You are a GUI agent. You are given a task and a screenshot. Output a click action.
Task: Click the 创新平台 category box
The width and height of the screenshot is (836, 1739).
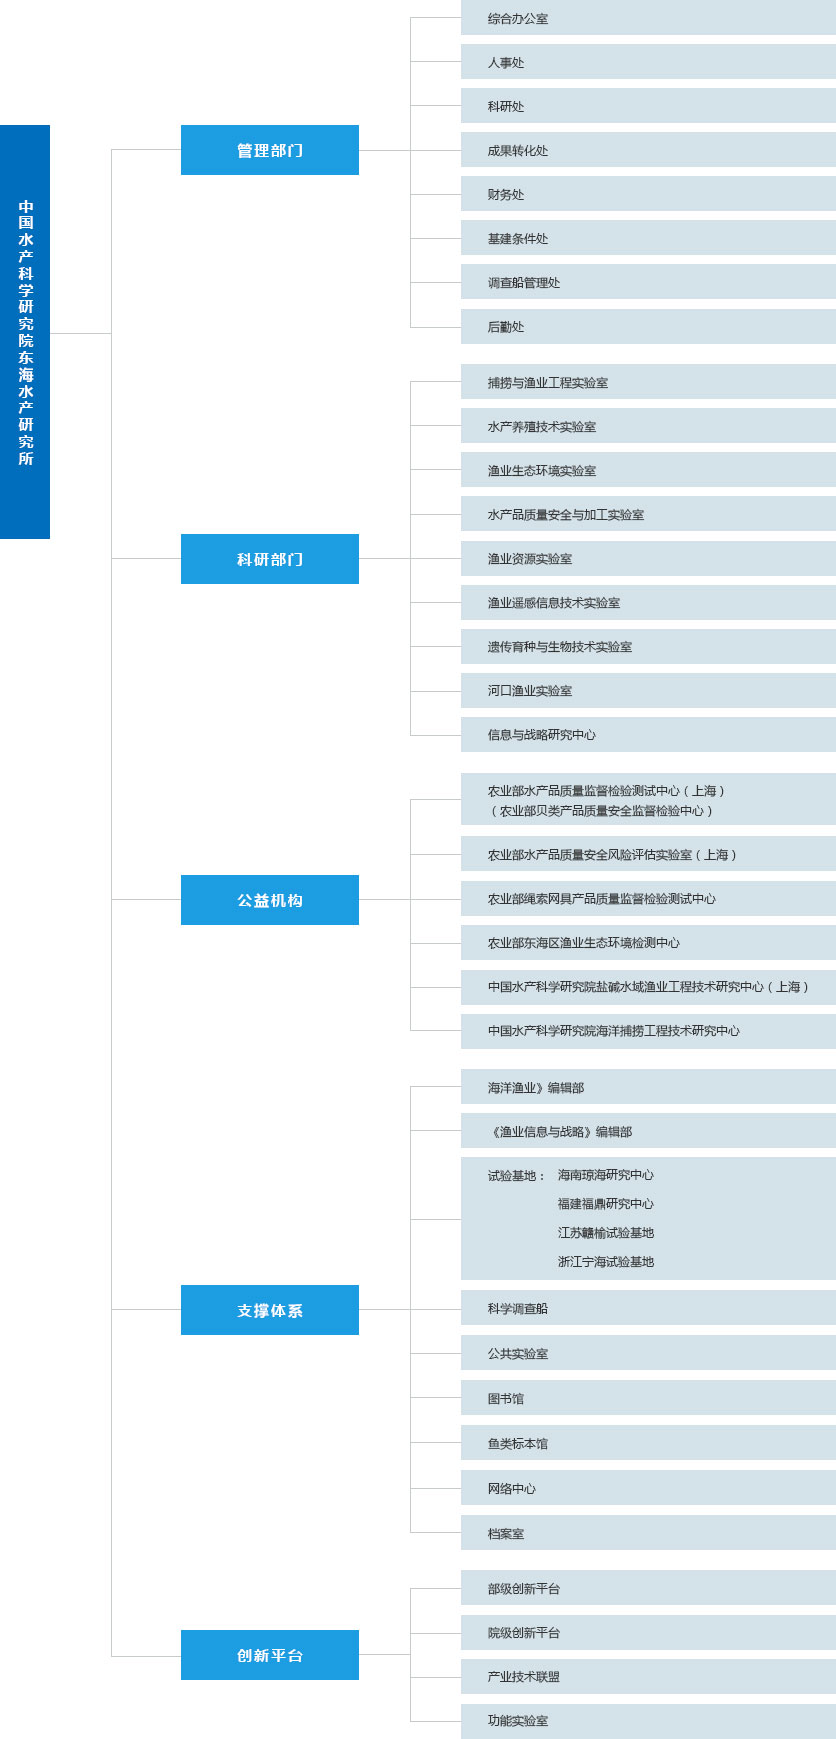270,1655
